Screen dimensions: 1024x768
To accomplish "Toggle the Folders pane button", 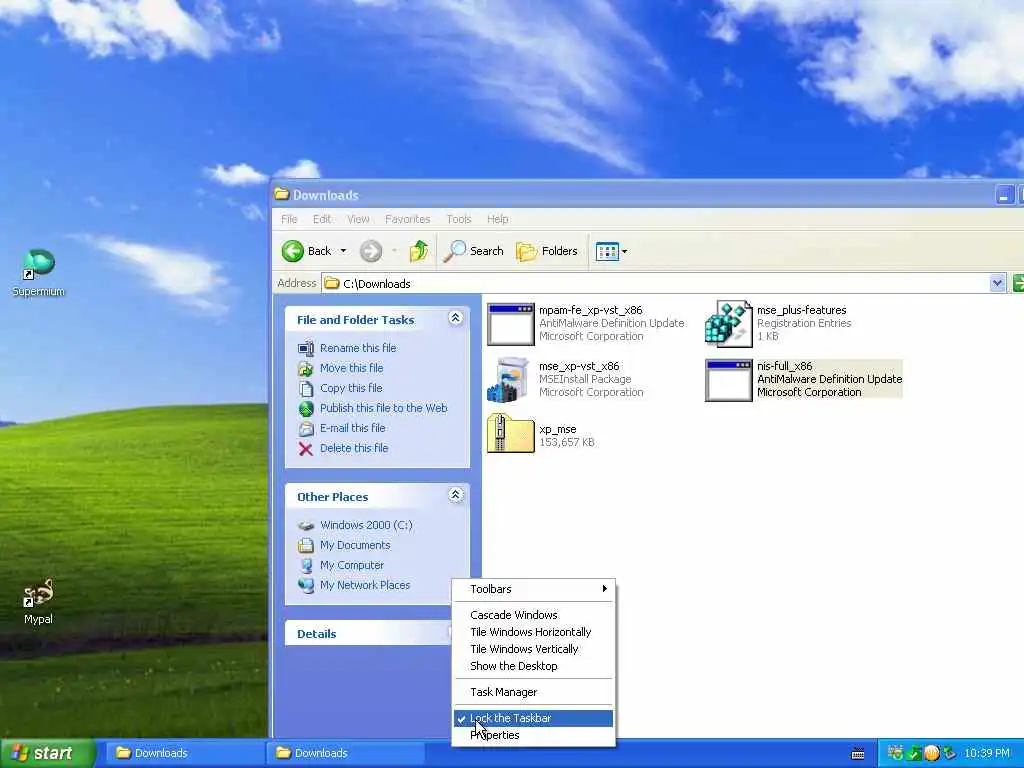I will (547, 251).
